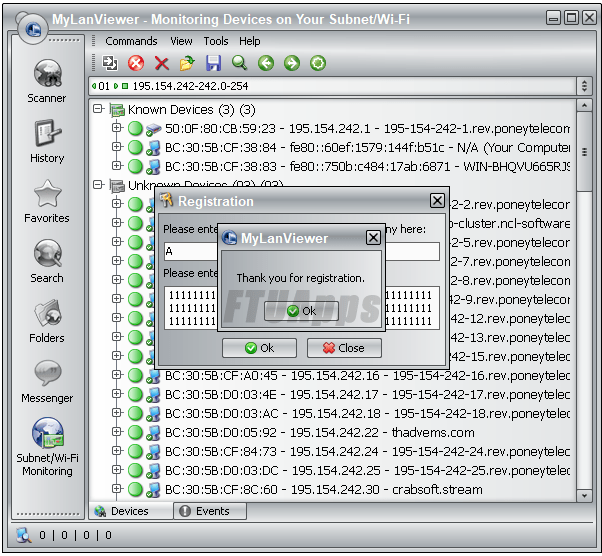Image resolution: width=602 pixels, height=556 pixels.
Task: Click the subnet range spinner arrows
Action: click(x=584, y=86)
